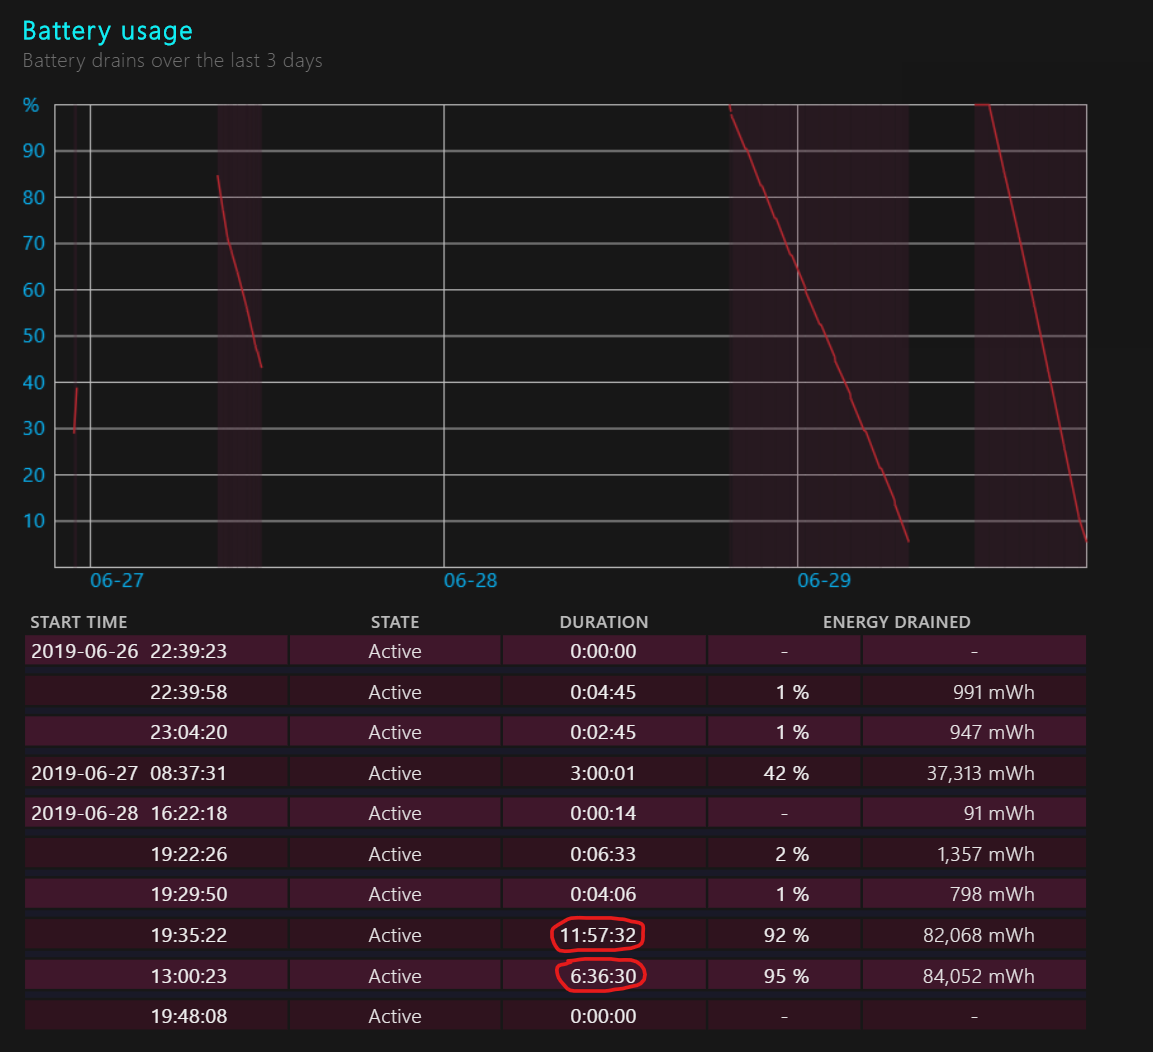The width and height of the screenshot is (1153, 1052).
Task: Click the STATE column header
Action: coord(395,622)
